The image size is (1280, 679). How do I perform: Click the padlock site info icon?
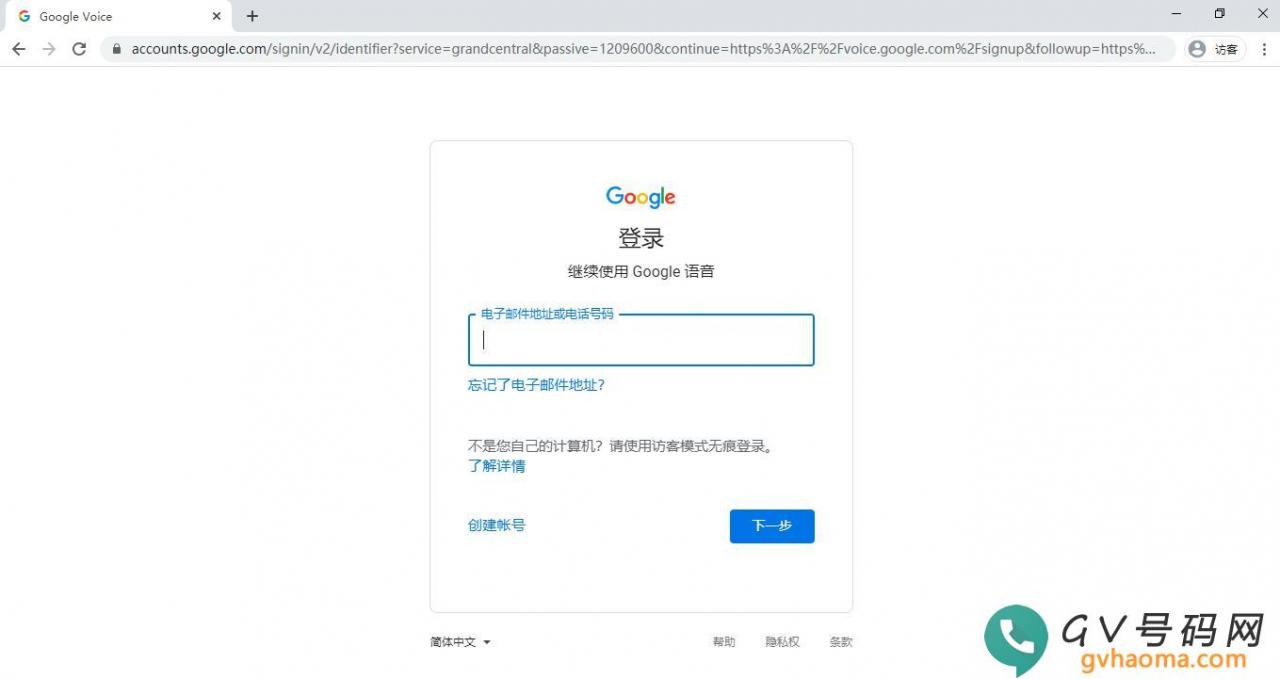pos(117,49)
